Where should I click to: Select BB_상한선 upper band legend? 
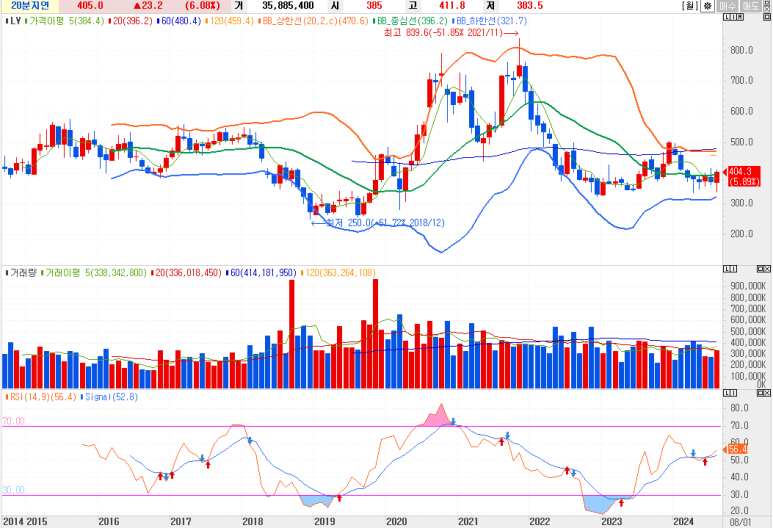[x=313, y=21]
